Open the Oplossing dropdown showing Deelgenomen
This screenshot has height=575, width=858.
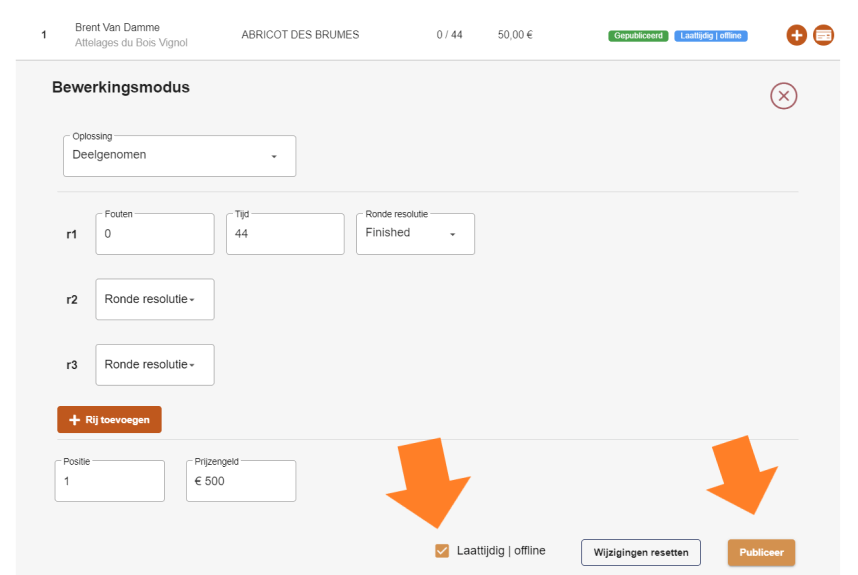coord(179,156)
